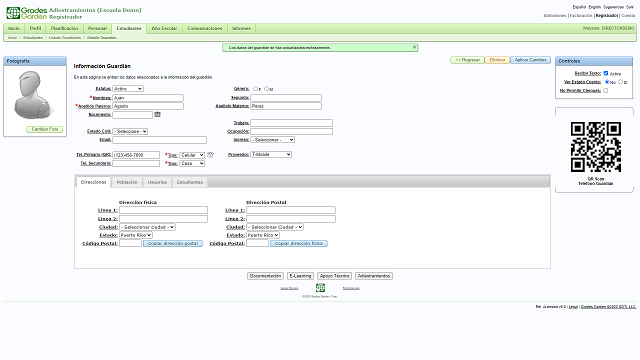
Task: Click the guardian photo placeholder
Action: pos(33,95)
